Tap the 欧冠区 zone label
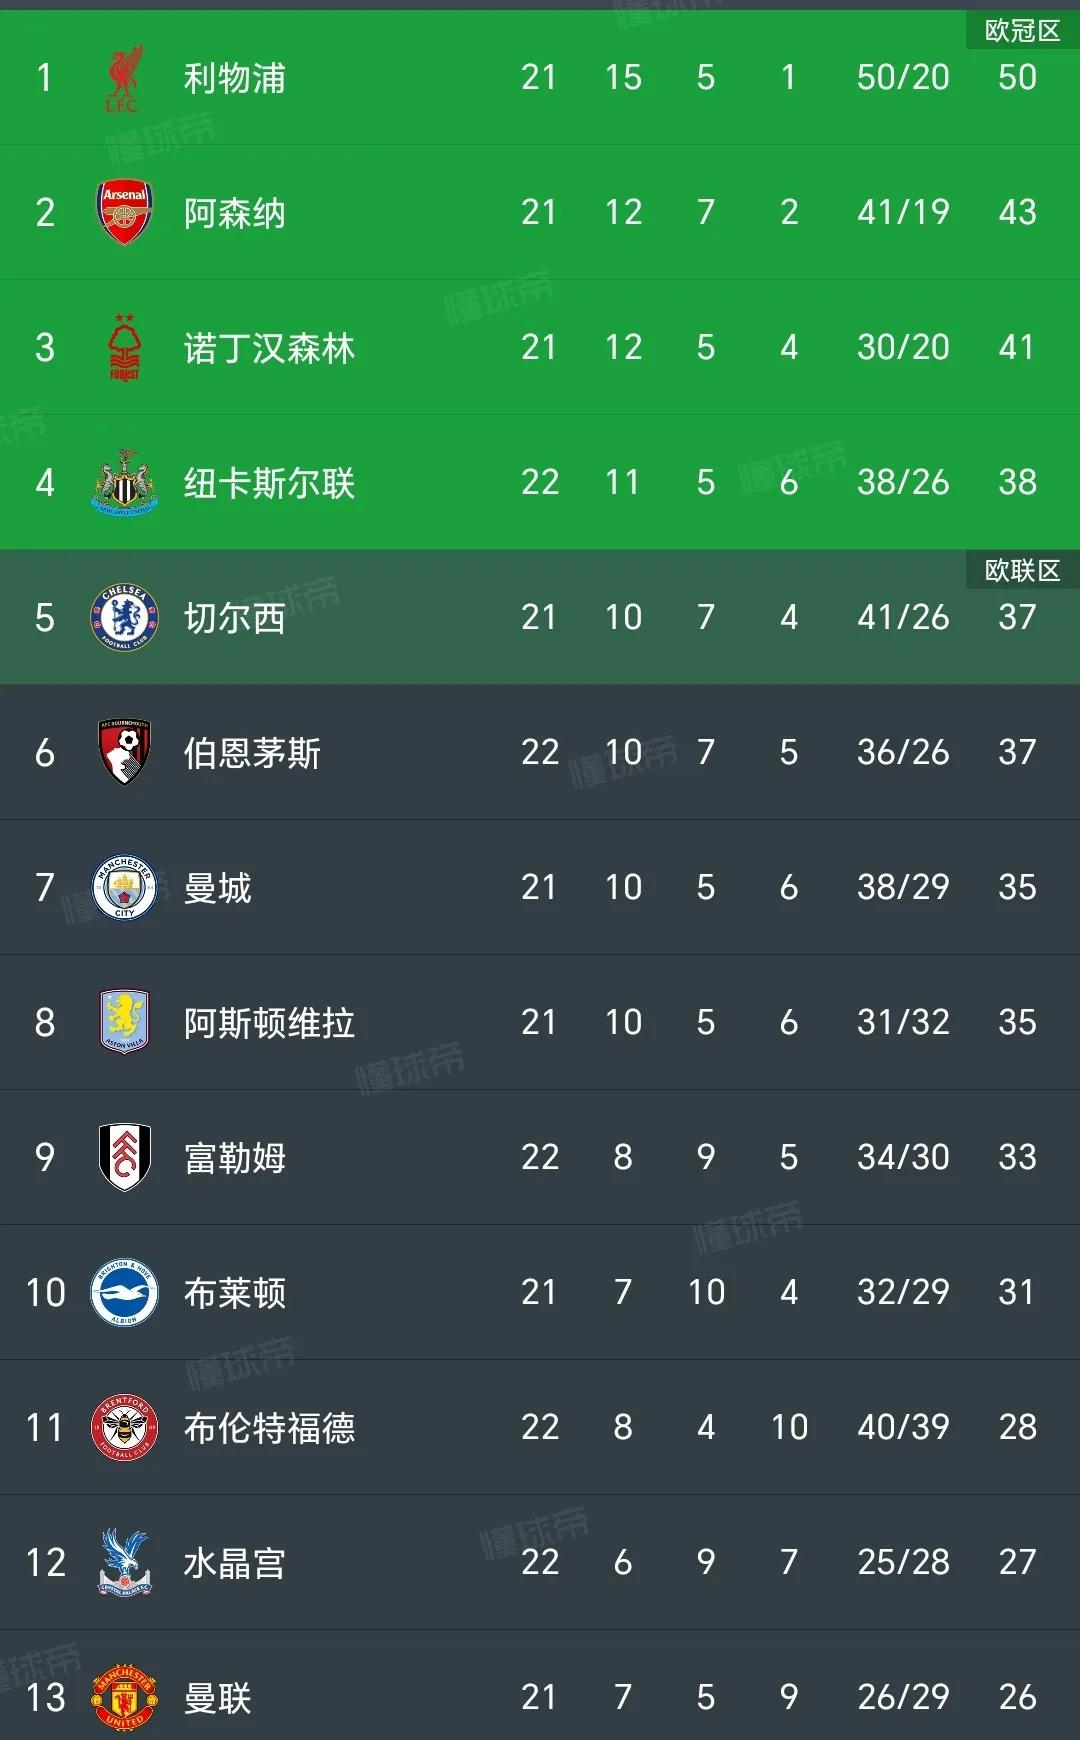 [x=1022, y=31]
